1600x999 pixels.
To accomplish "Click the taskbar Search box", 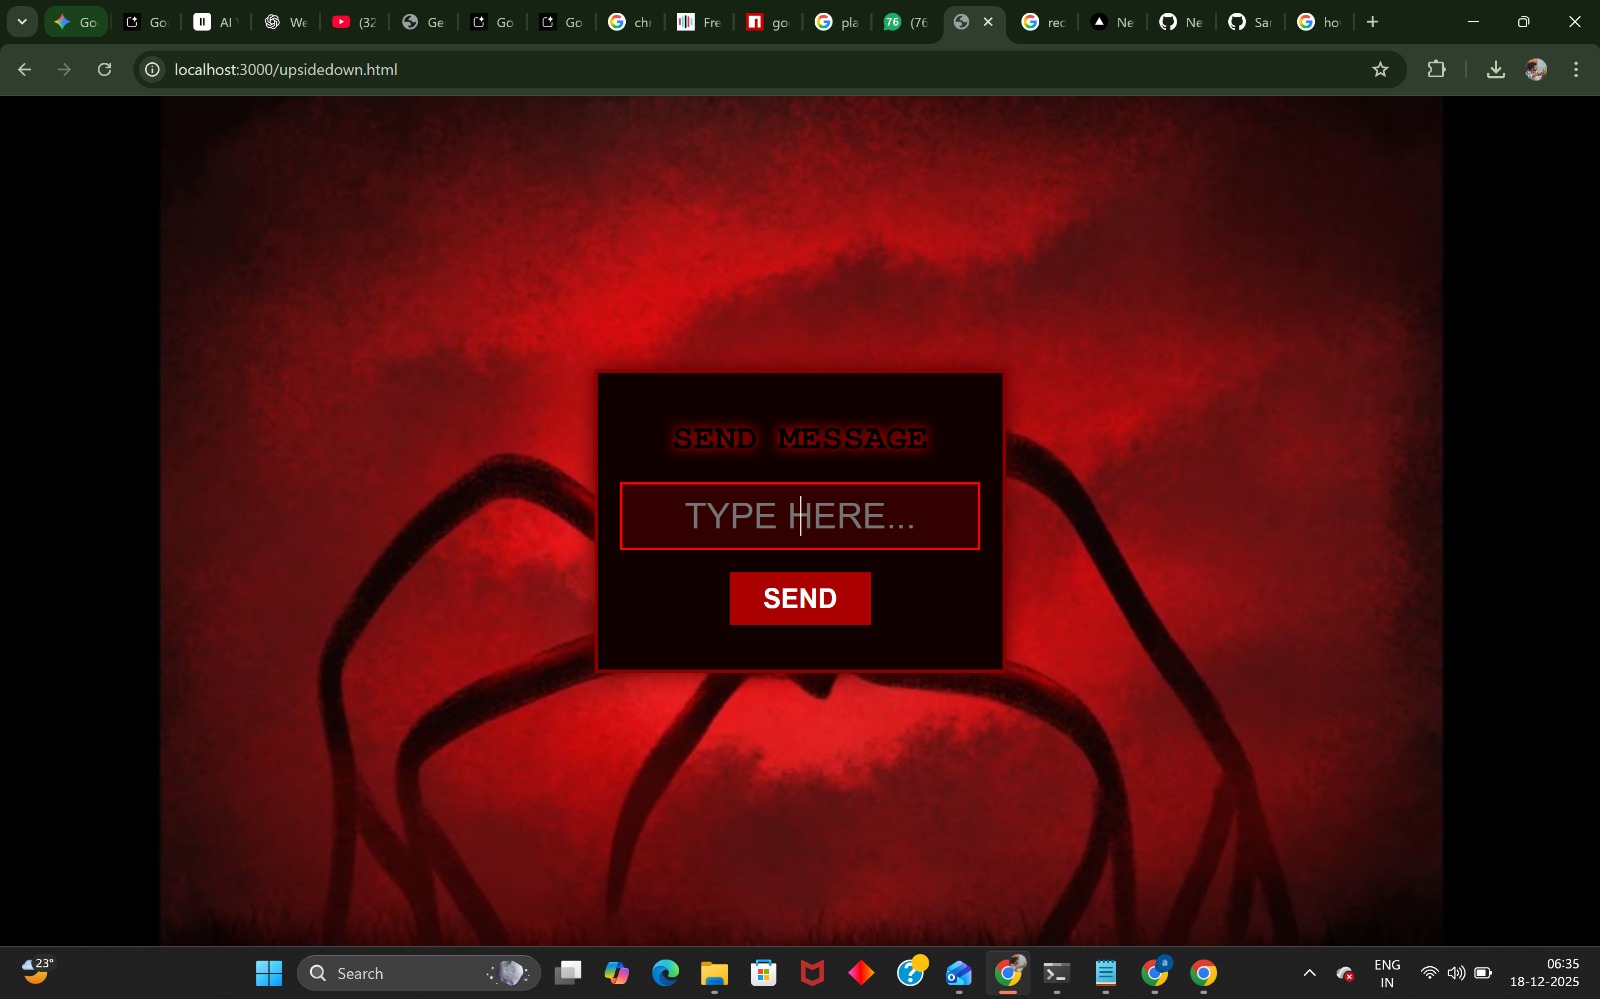I will pos(419,973).
